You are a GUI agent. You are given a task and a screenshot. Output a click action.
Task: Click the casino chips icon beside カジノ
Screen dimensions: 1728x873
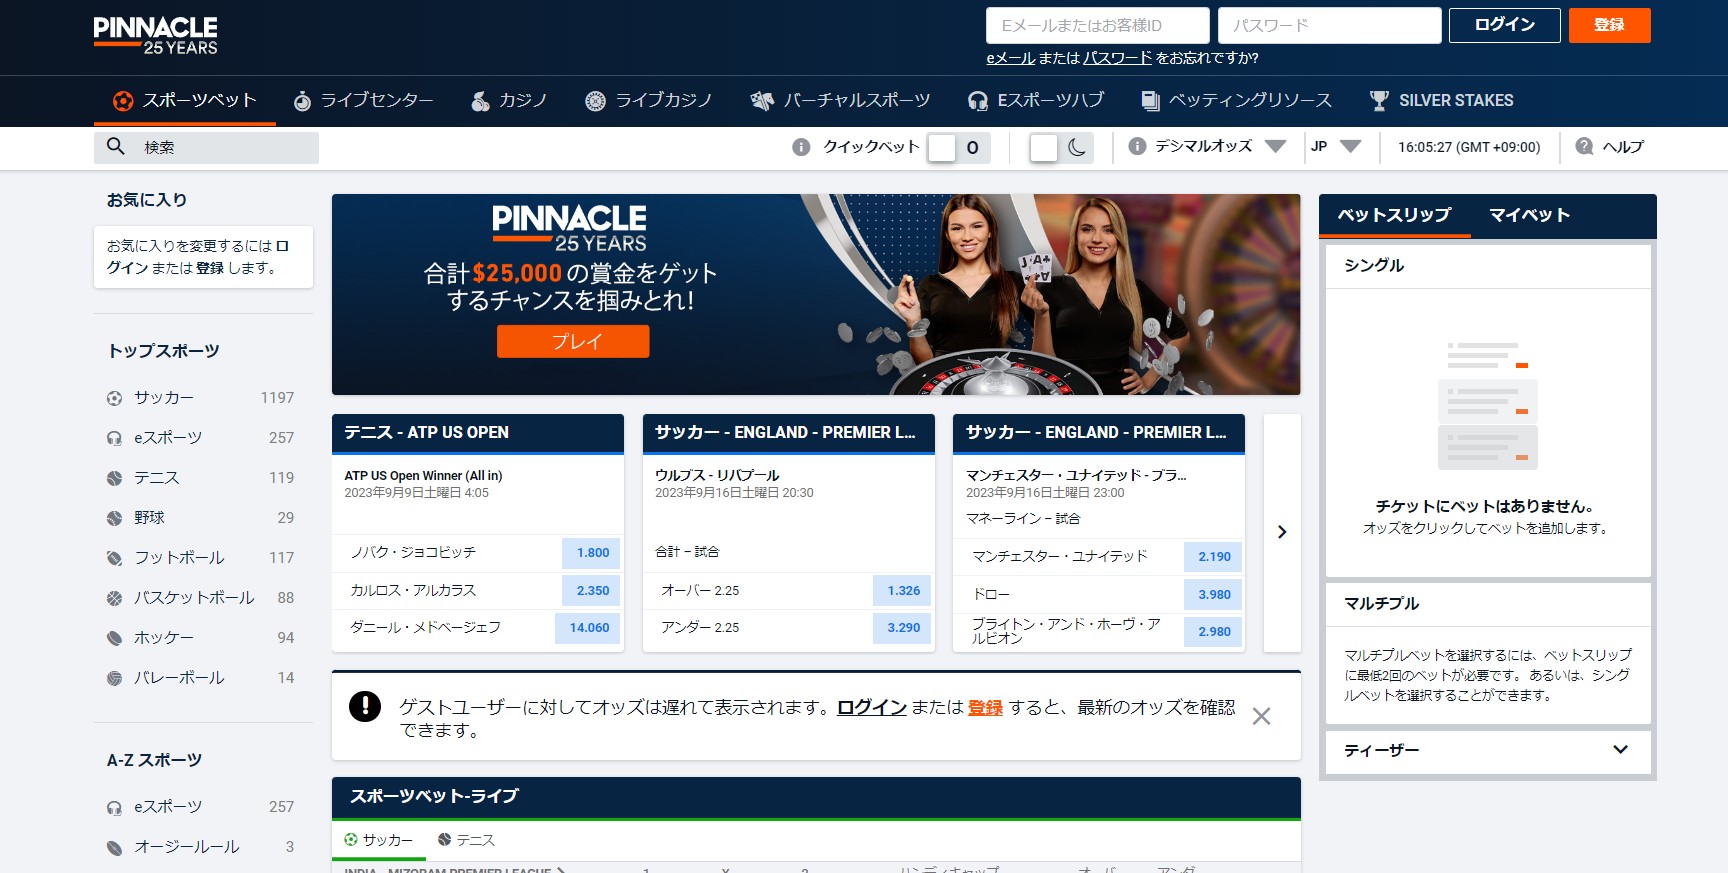(x=481, y=101)
